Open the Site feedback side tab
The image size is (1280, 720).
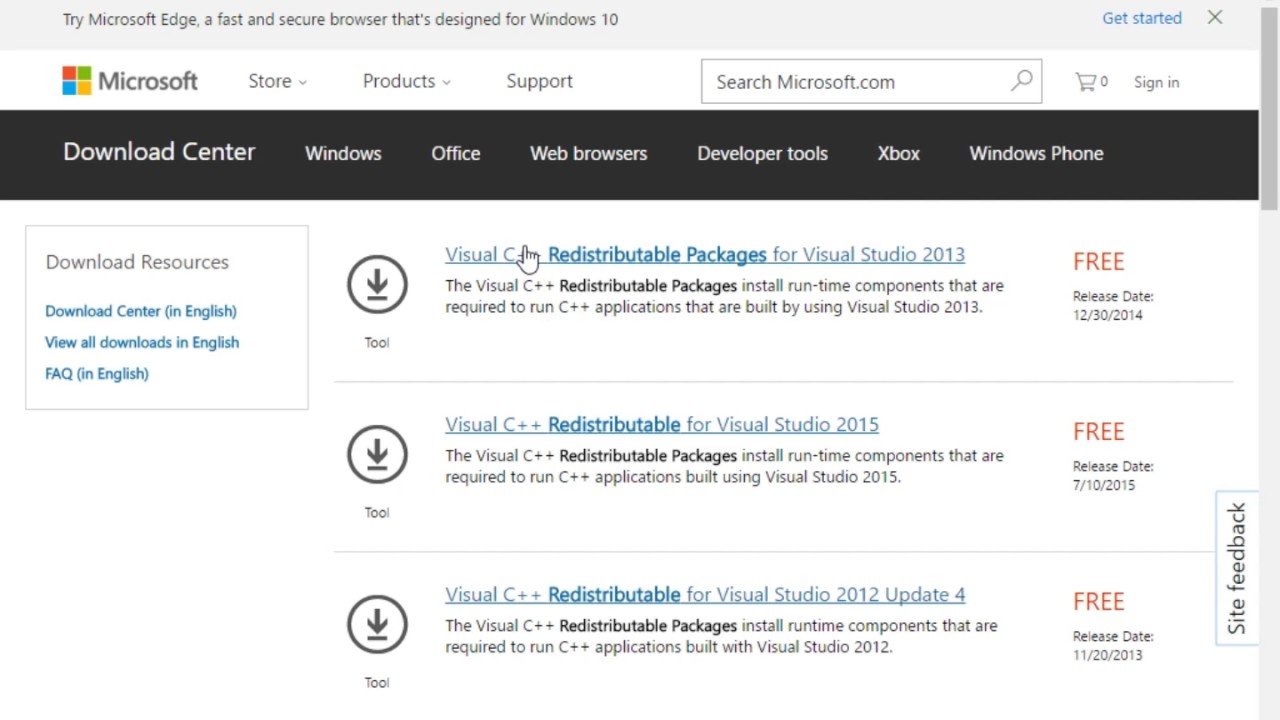(1237, 568)
